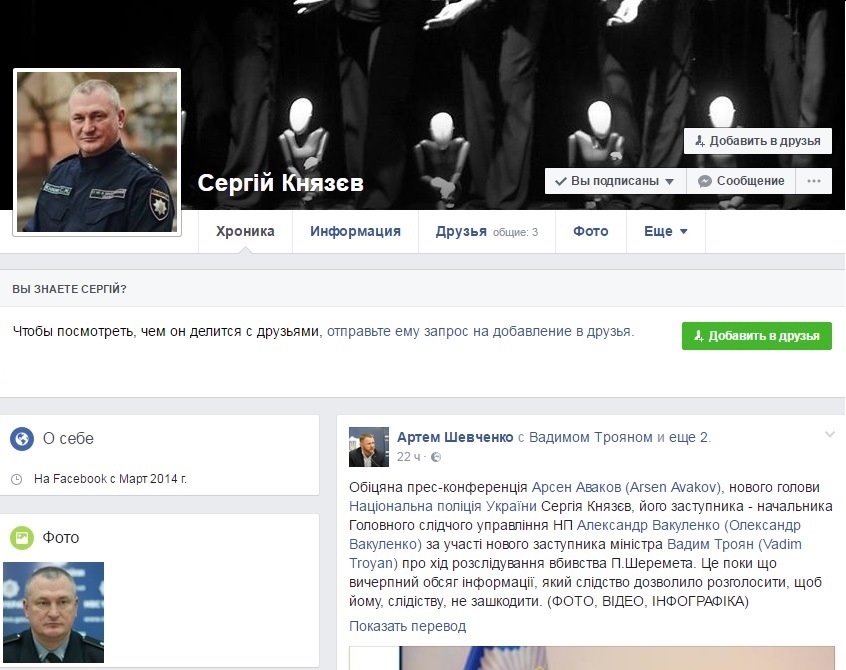Click the Сообщение button
846x670 pixels.
(741, 181)
